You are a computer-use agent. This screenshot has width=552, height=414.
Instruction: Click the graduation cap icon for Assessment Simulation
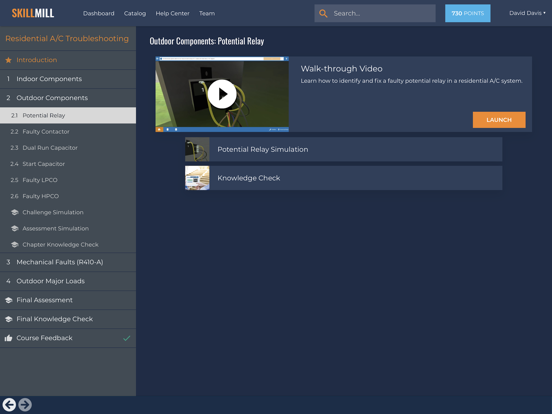14,228
